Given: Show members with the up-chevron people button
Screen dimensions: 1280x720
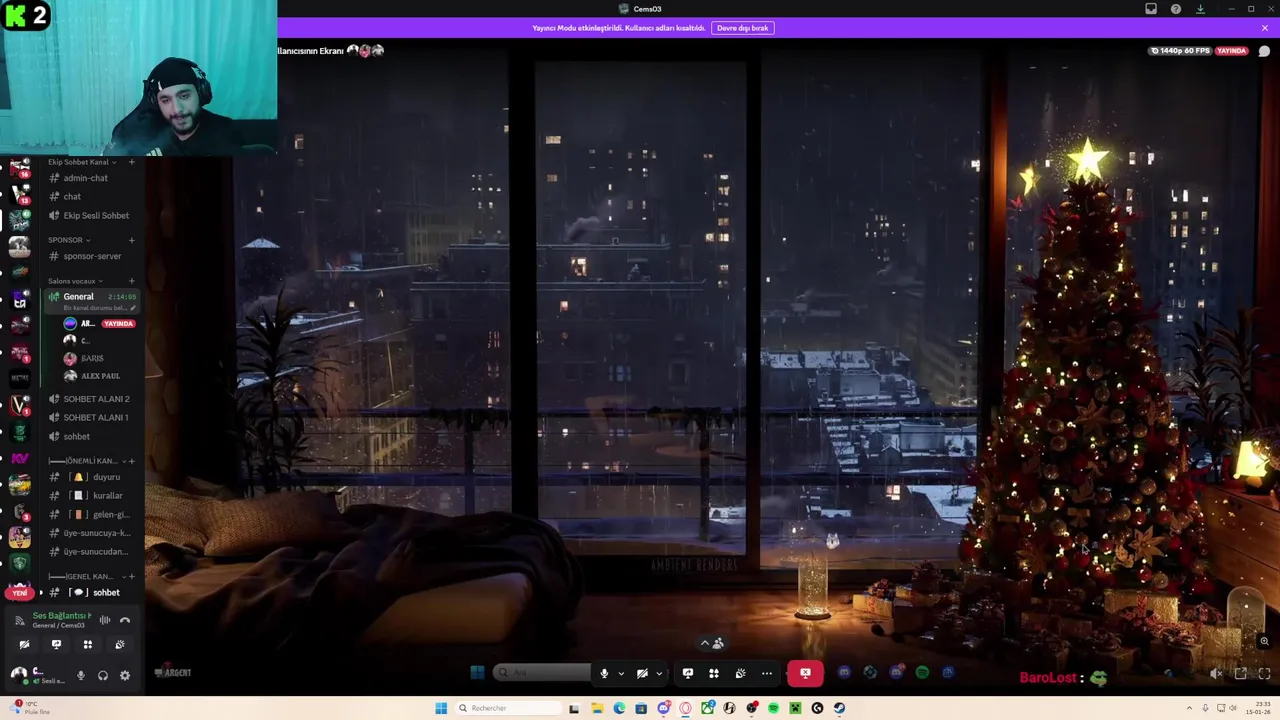Looking at the screenshot, I should 711,644.
